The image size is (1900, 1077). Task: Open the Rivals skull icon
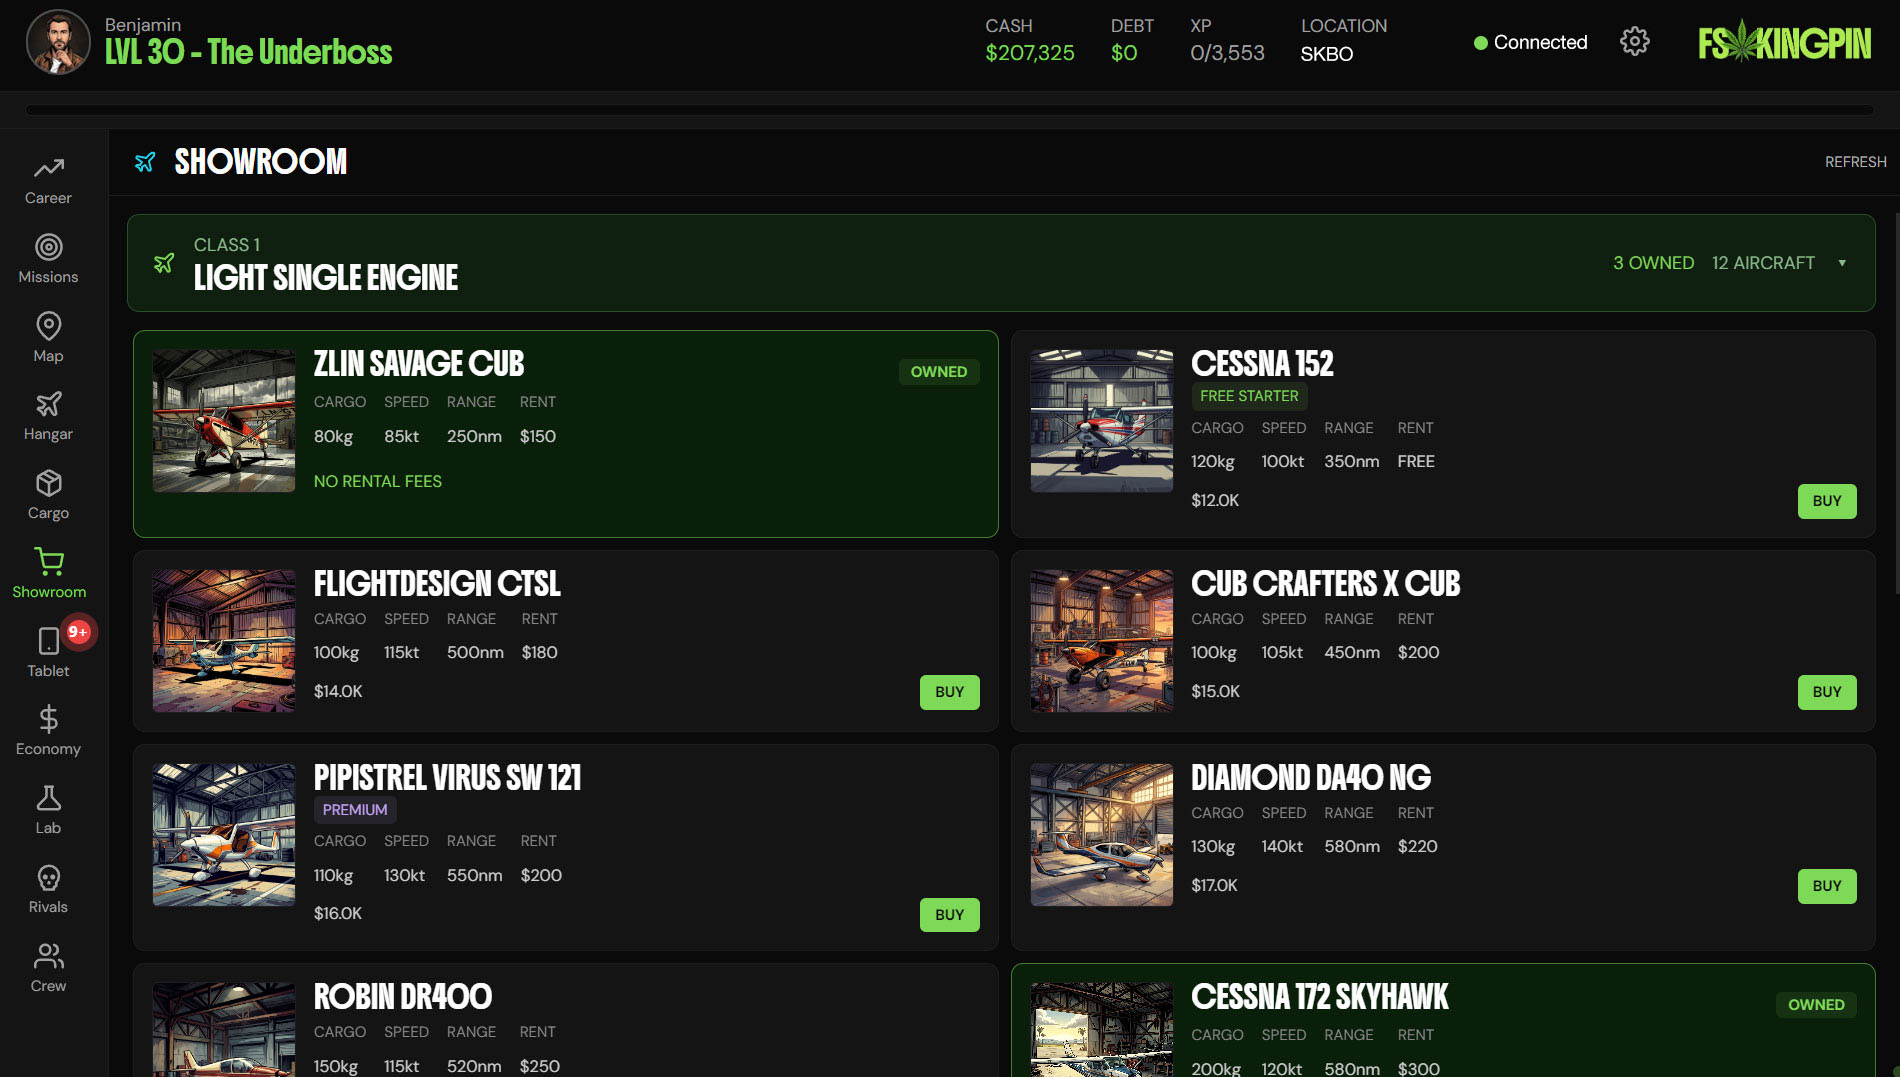click(x=48, y=877)
